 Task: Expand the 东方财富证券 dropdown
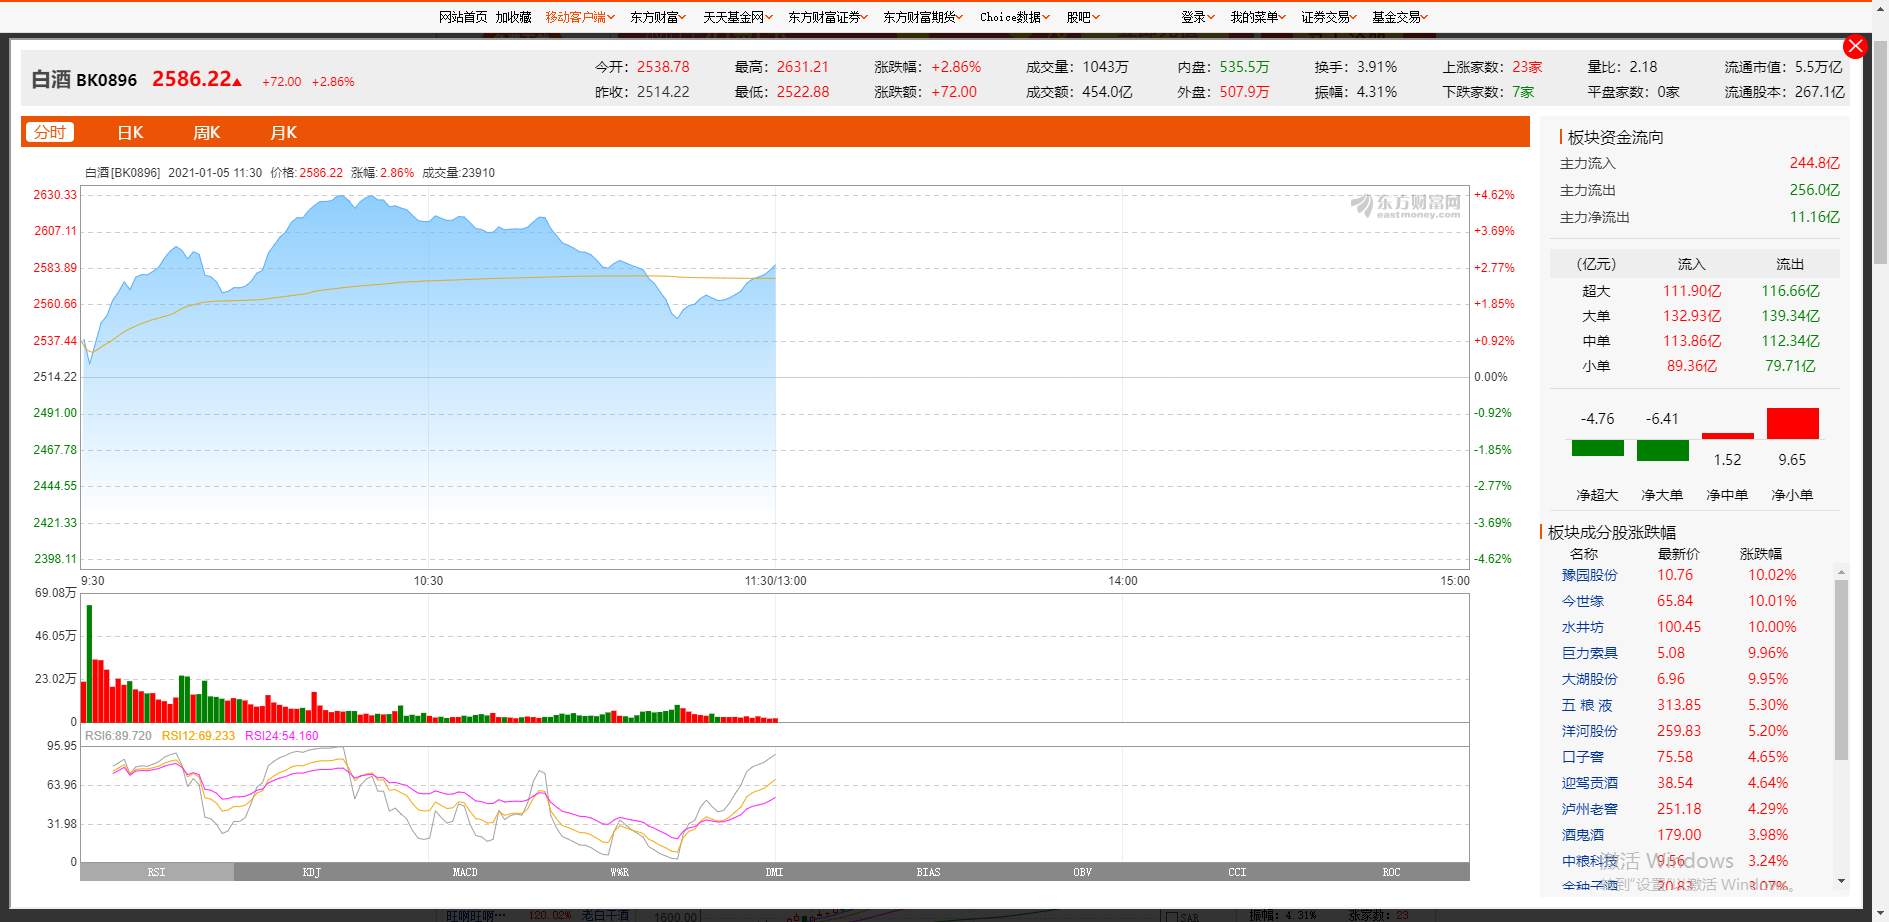(828, 17)
